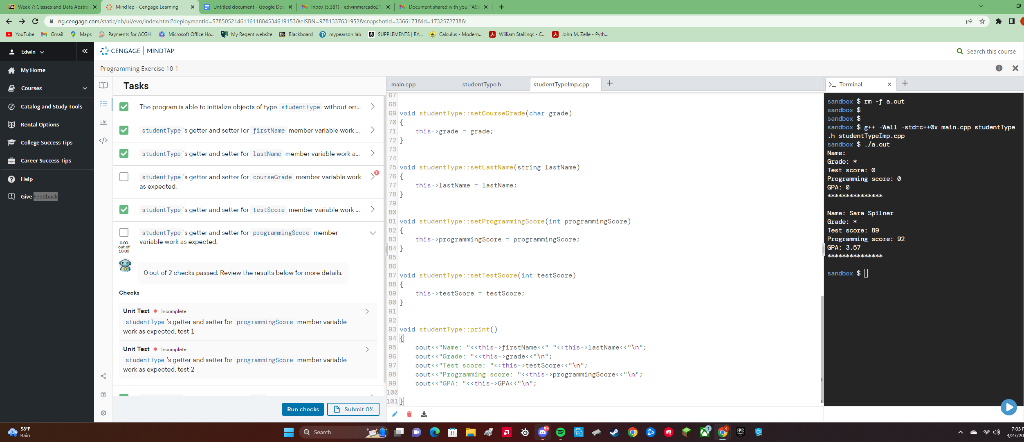Switch to the main.cpp tab

[403, 85]
